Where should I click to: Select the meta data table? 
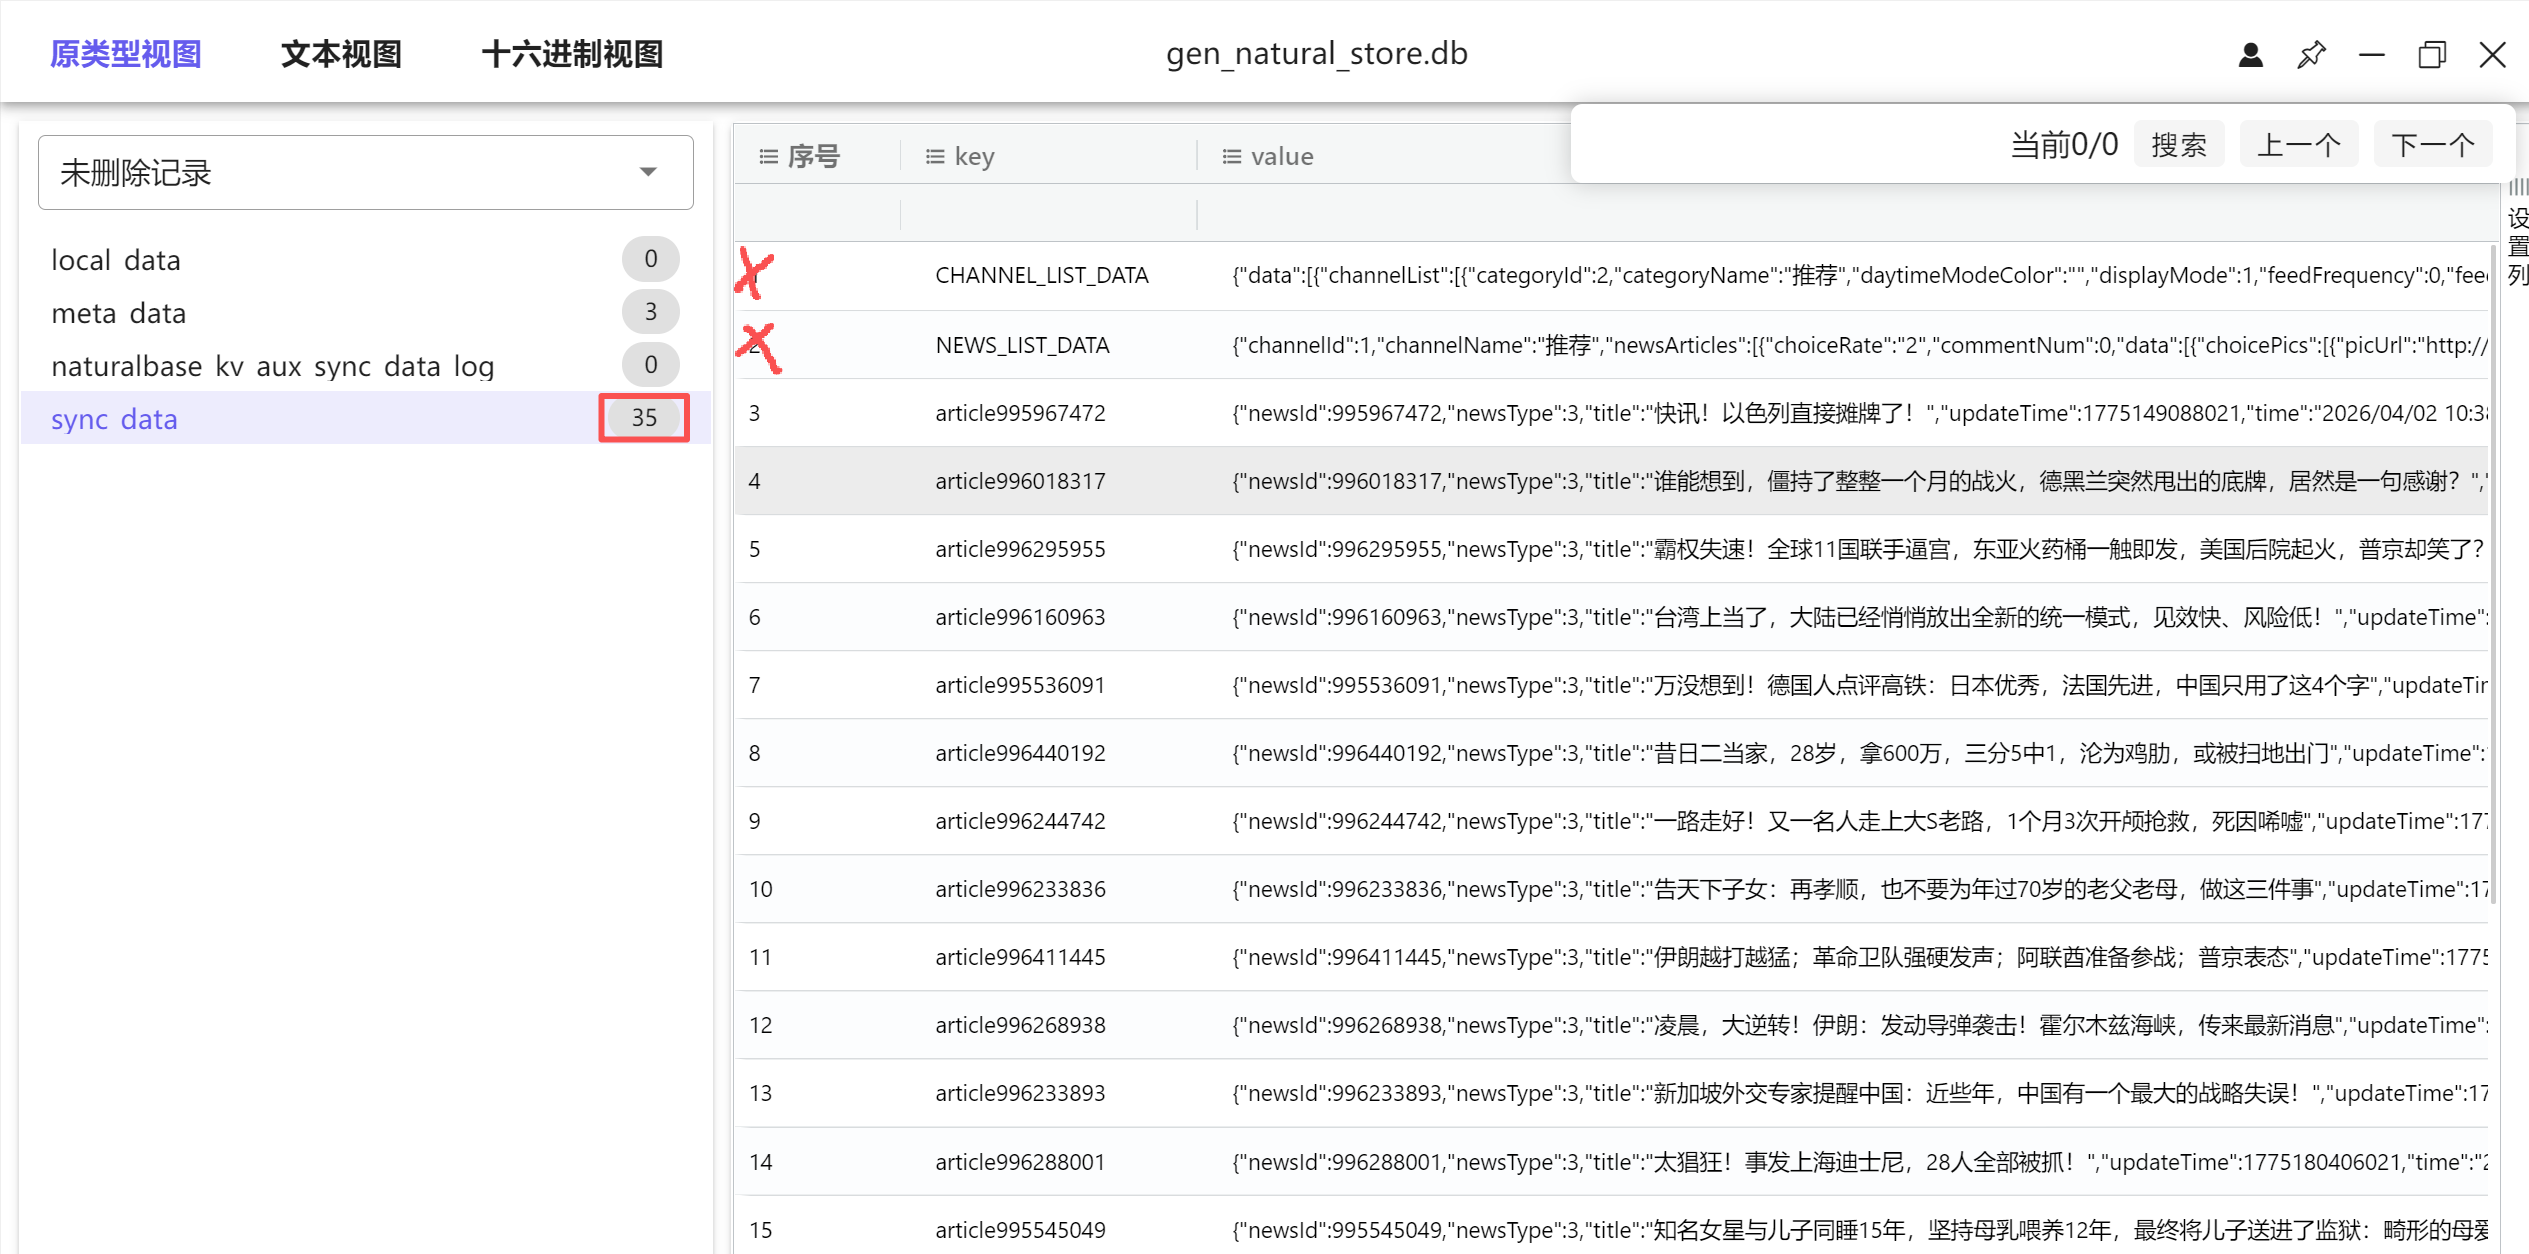coord(118,313)
